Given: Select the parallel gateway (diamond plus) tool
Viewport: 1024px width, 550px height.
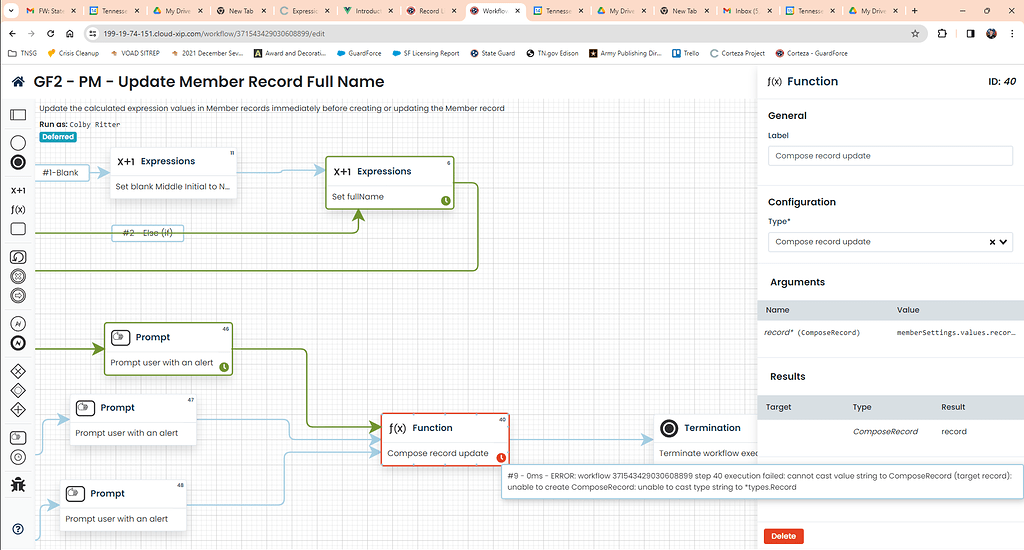Looking at the screenshot, I should click(18, 410).
